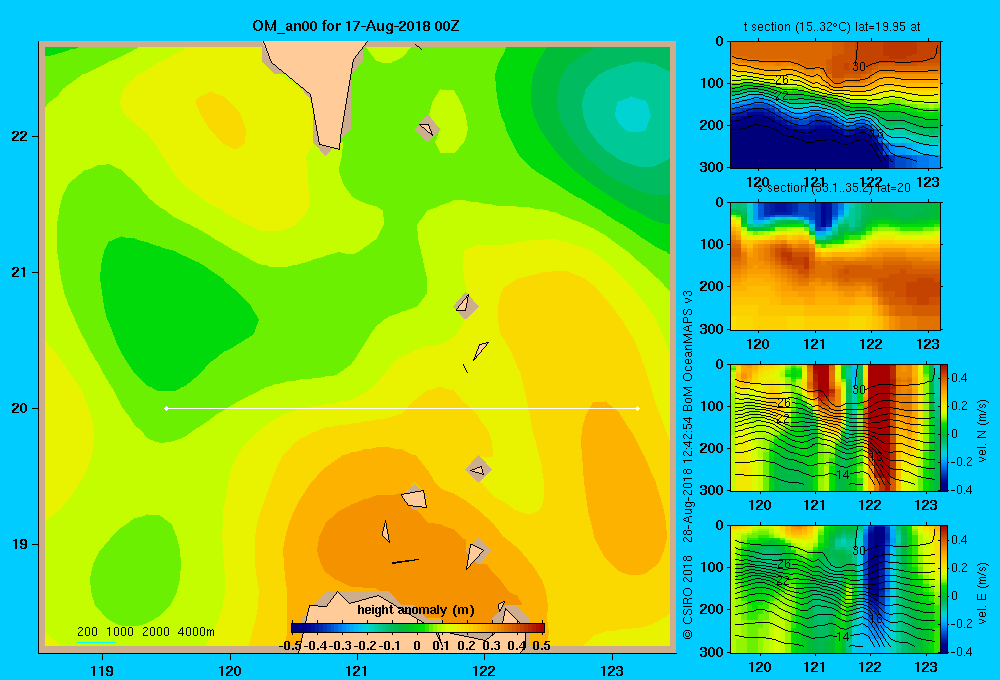Click latitude label 20 on the main map
Screen dimensions: 1000x680
tap(20, 408)
